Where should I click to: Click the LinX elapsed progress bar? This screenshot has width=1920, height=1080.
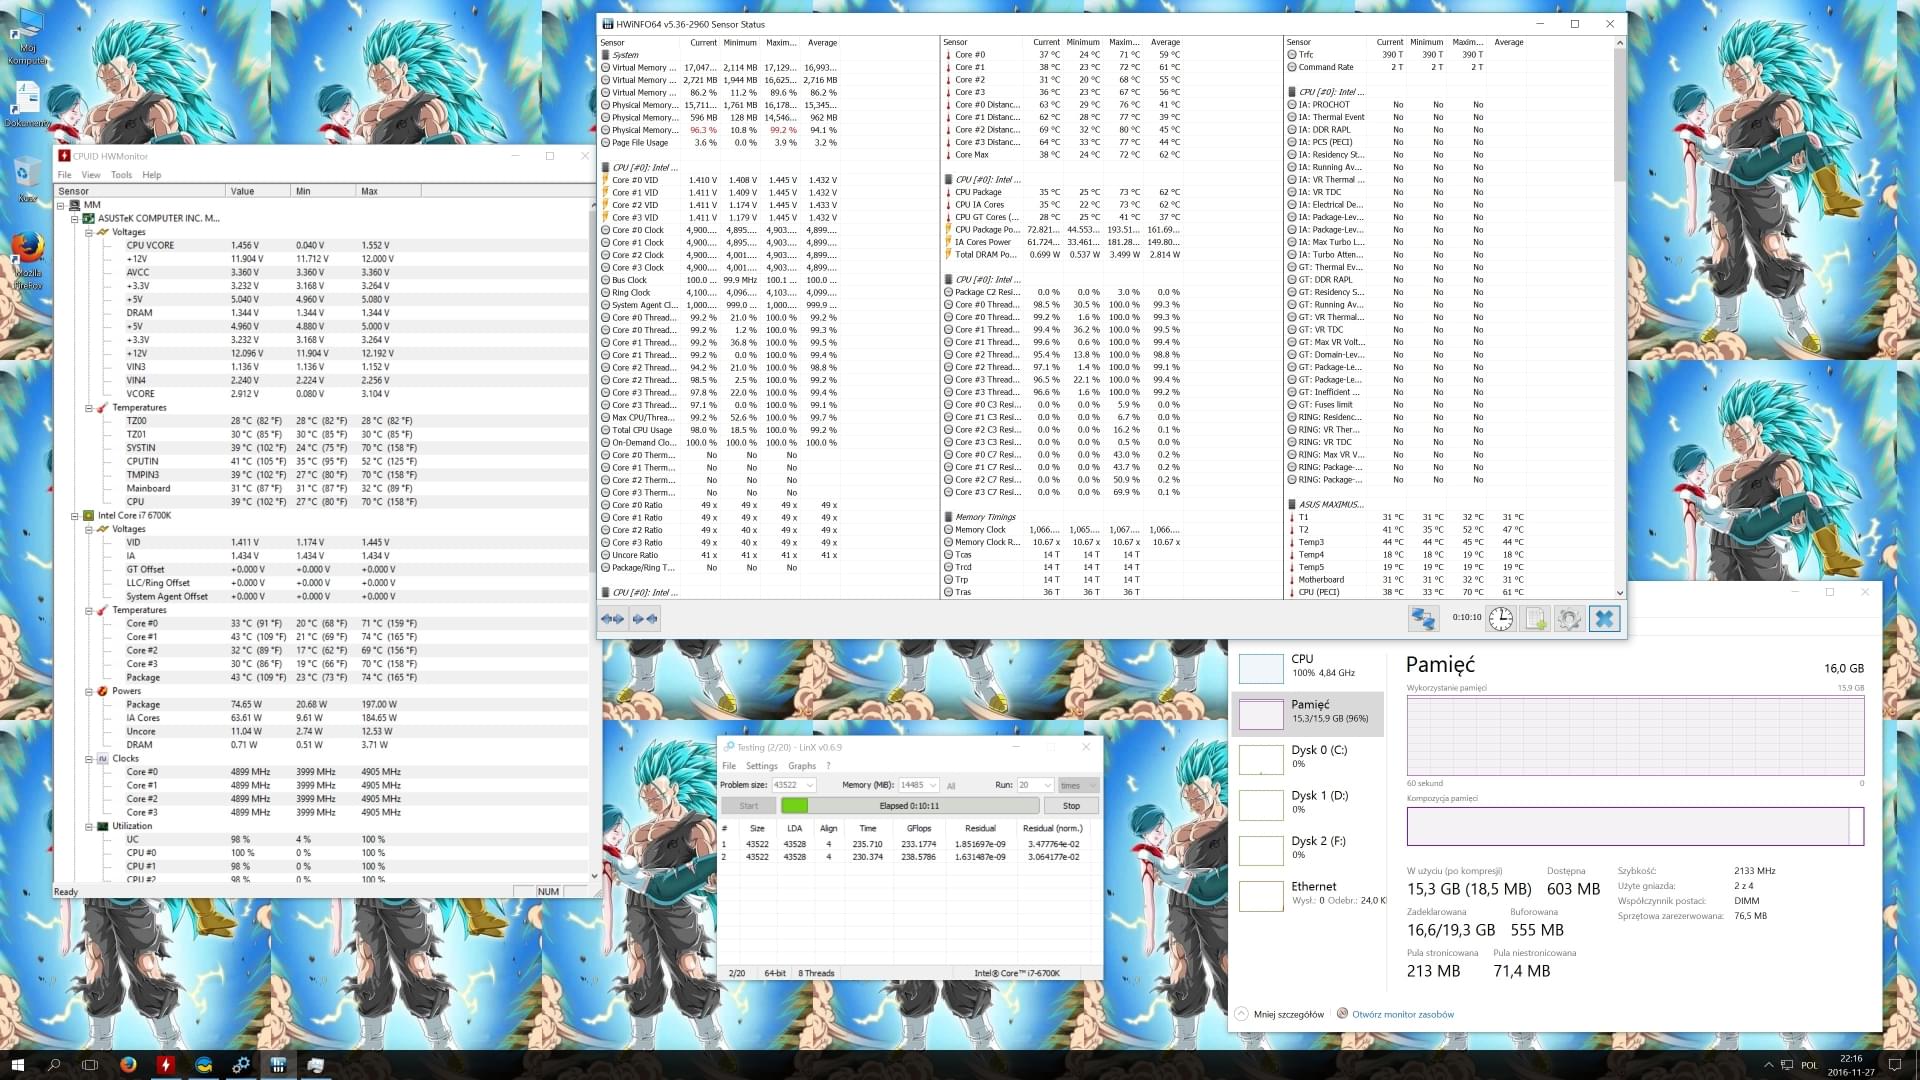tap(908, 806)
